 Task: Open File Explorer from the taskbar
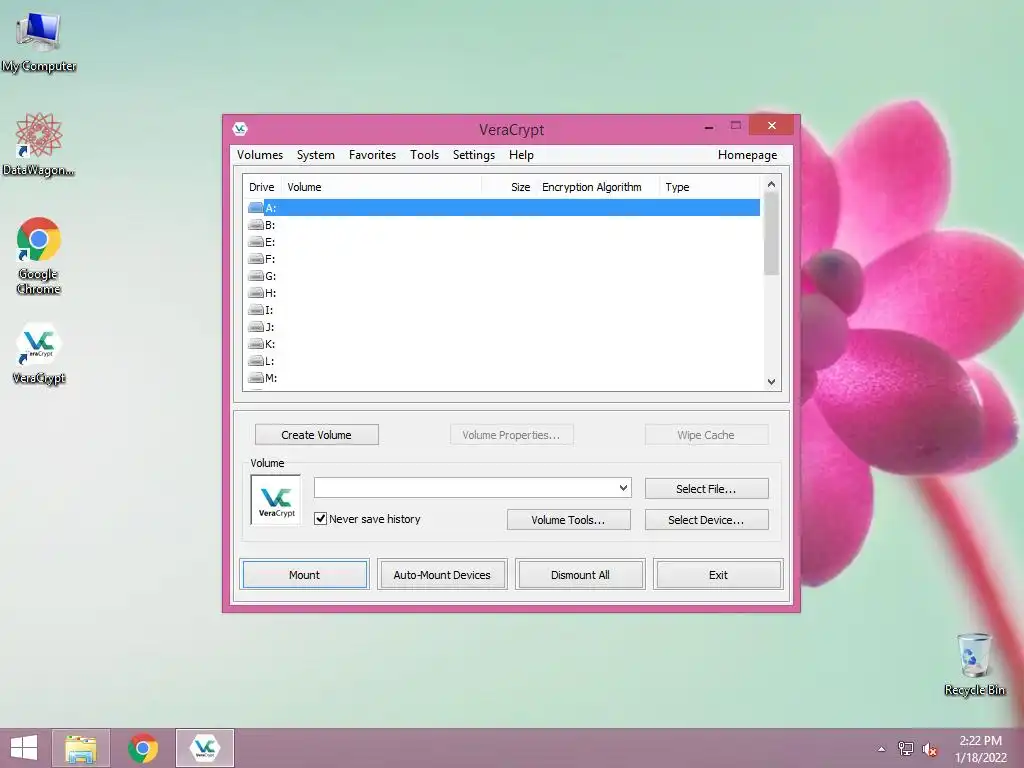81,748
